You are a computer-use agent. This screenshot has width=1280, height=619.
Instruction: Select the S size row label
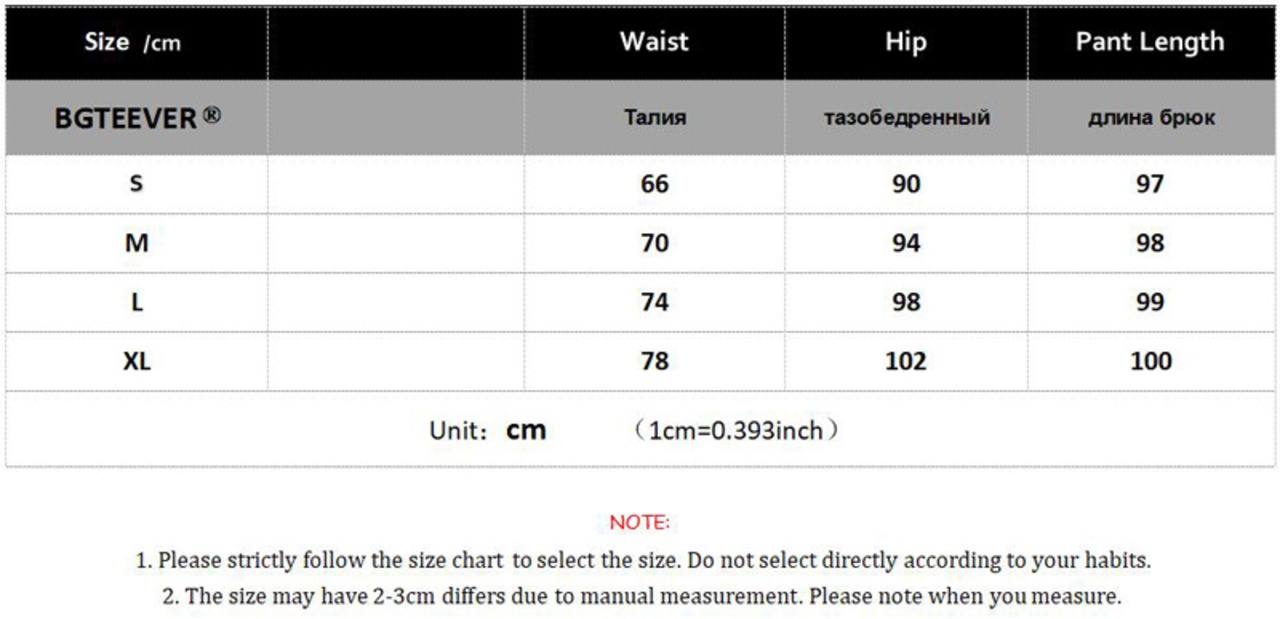(136, 184)
